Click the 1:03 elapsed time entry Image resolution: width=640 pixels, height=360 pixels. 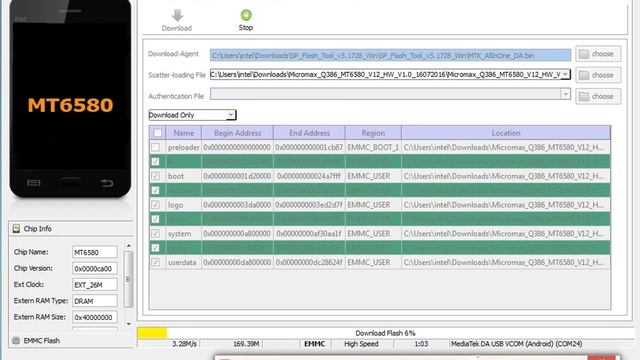pos(421,344)
